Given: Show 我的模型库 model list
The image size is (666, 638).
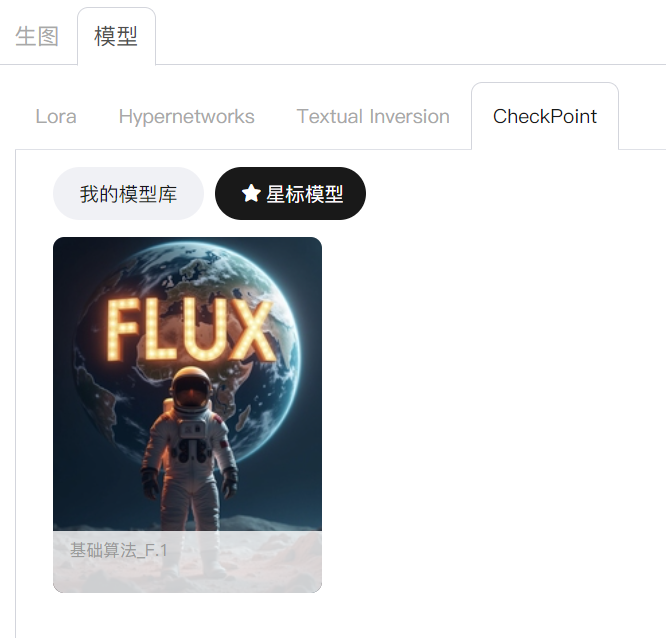Looking at the screenshot, I should tap(128, 193).
